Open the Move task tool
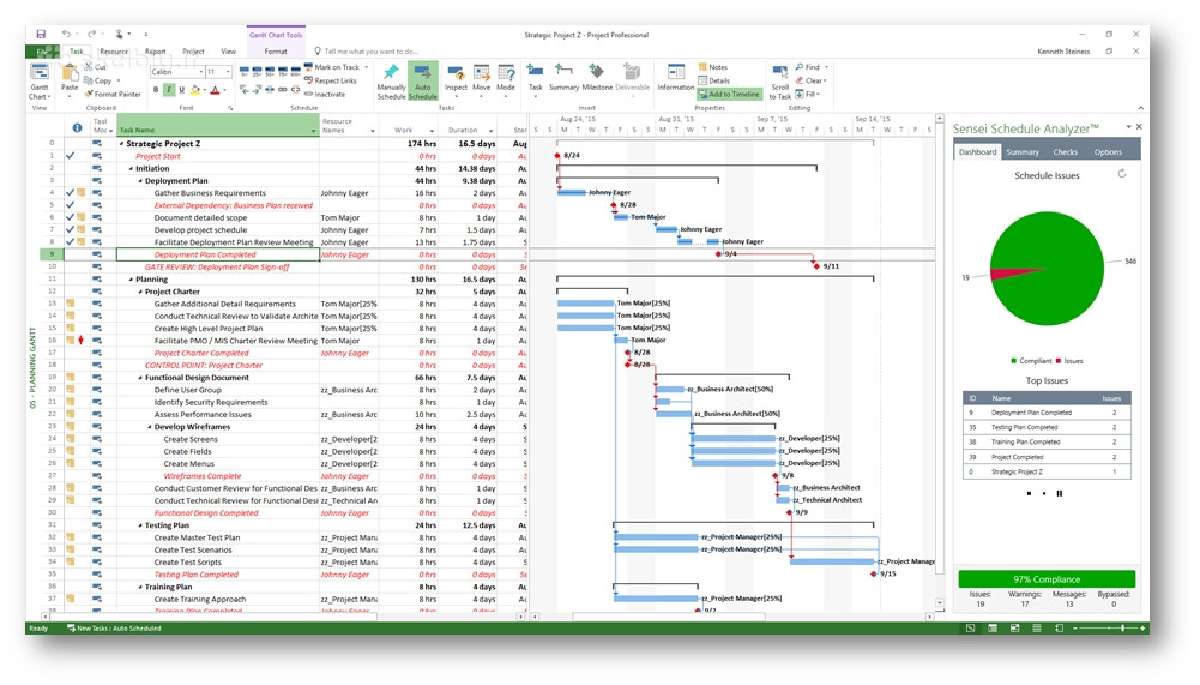The height and width of the screenshot is (685, 1200). tap(481, 80)
